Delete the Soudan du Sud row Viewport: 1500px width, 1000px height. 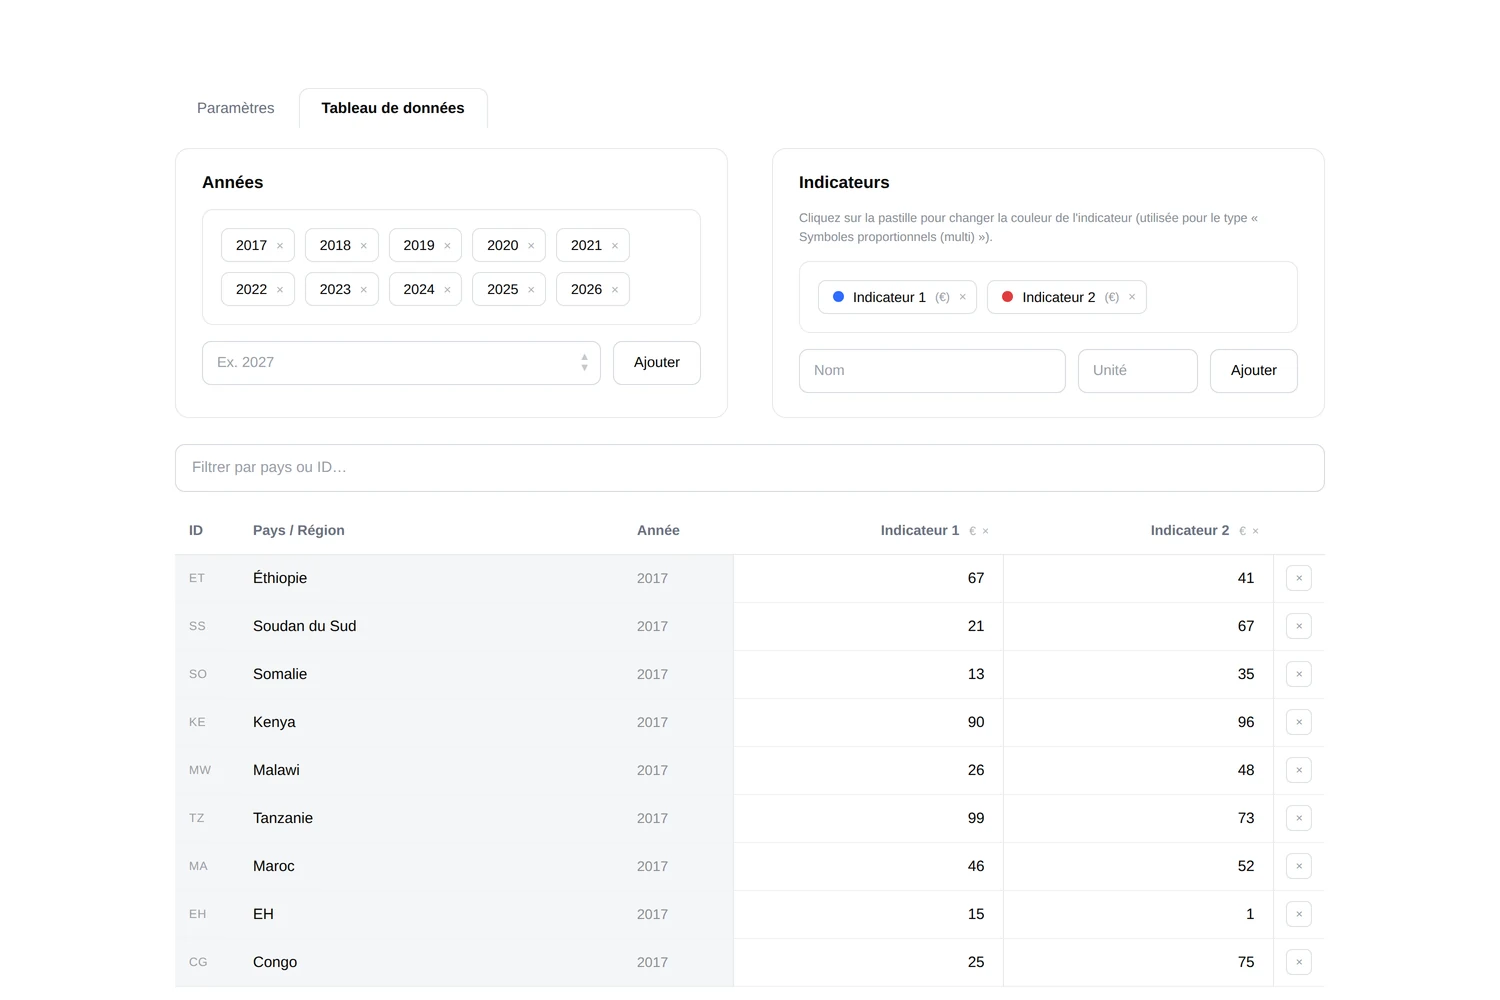[1299, 626]
